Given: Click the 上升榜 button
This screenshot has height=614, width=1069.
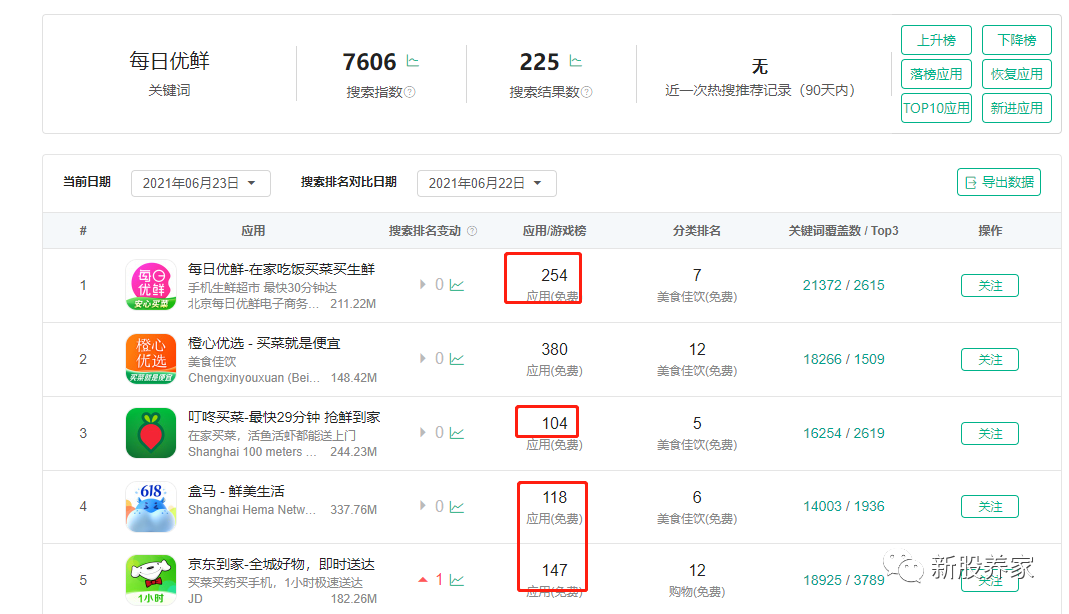Looking at the screenshot, I should tap(936, 40).
